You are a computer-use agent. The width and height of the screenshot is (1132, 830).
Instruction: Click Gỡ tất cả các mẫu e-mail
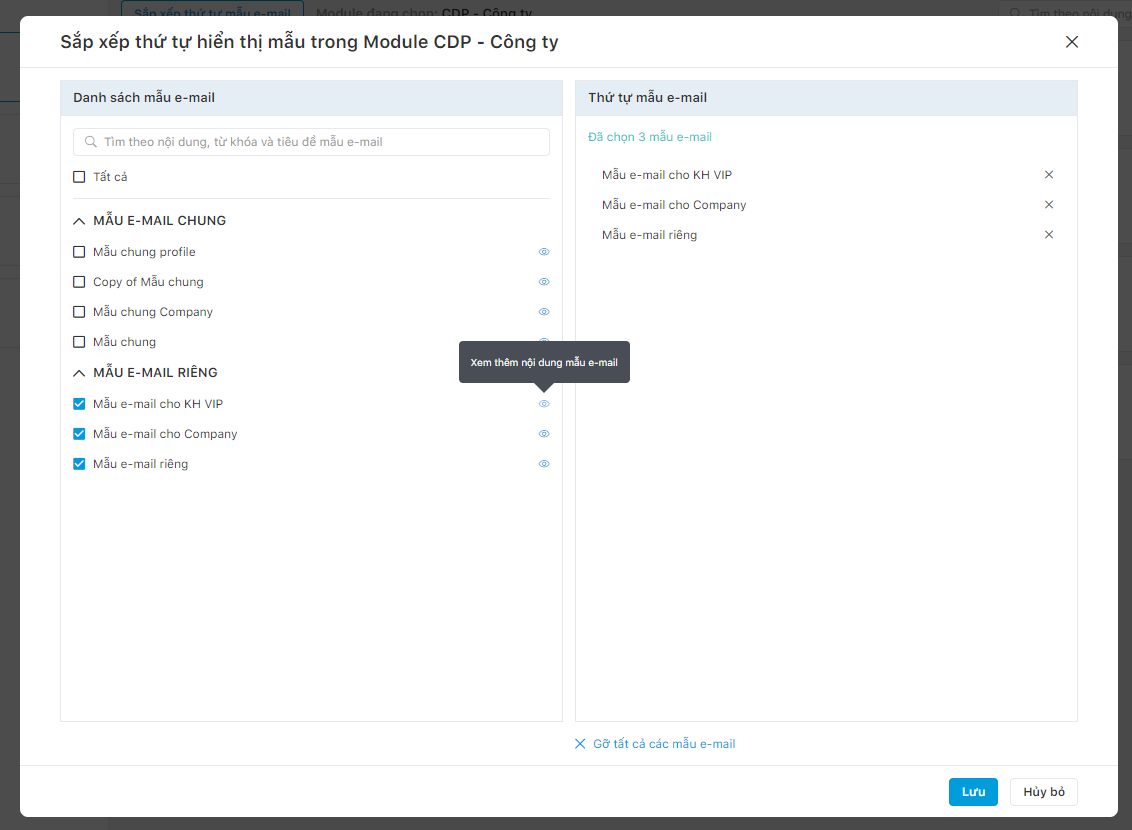[x=655, y=744]
